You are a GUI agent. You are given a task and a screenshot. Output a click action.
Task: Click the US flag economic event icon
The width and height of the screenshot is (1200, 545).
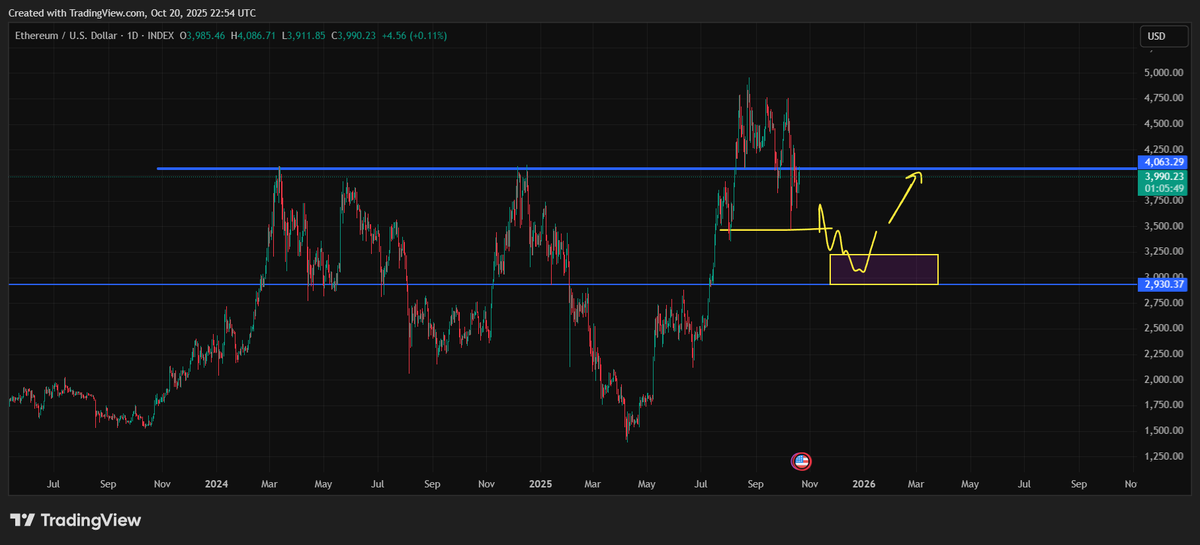tap(801, 461)
